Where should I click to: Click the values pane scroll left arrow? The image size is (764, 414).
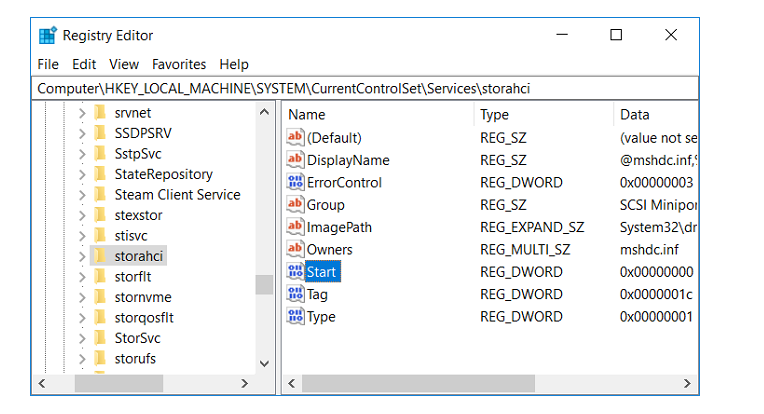(x=292, y=383)
